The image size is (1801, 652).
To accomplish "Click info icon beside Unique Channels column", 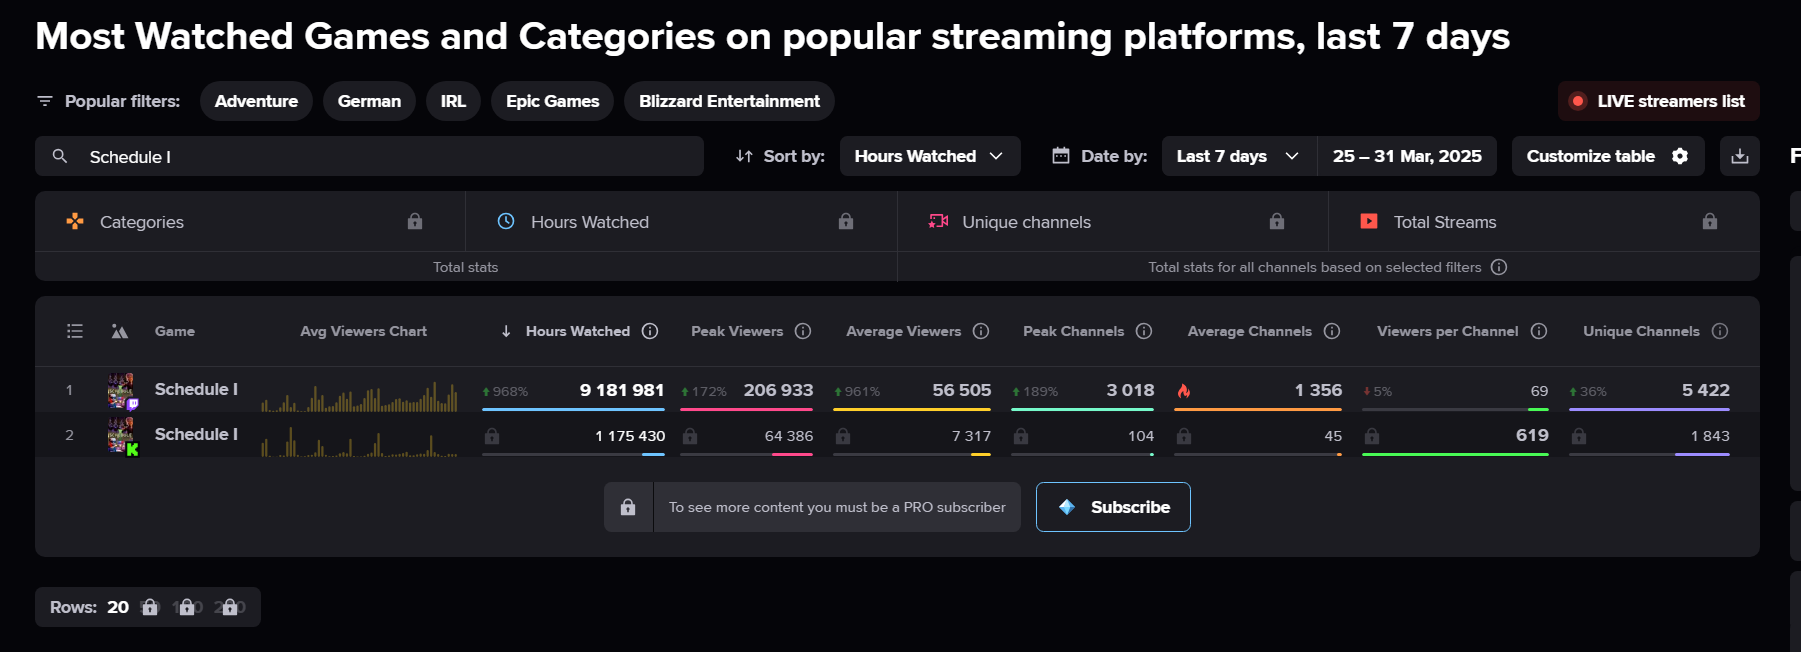I will 1720,331.
